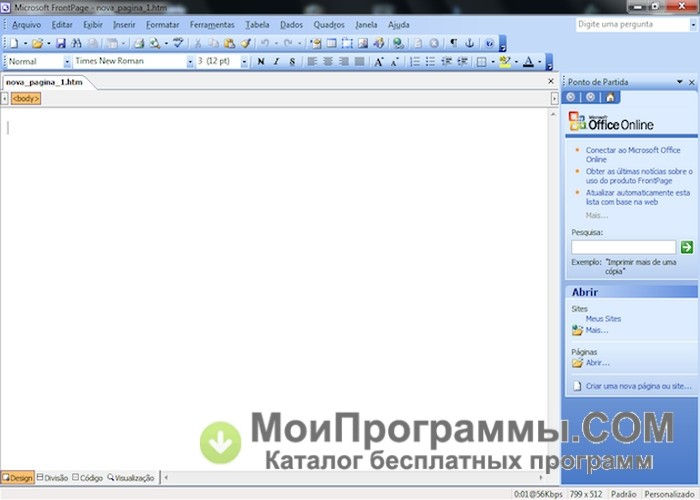Switch to the Divisão view tab

tap(52, 478)
